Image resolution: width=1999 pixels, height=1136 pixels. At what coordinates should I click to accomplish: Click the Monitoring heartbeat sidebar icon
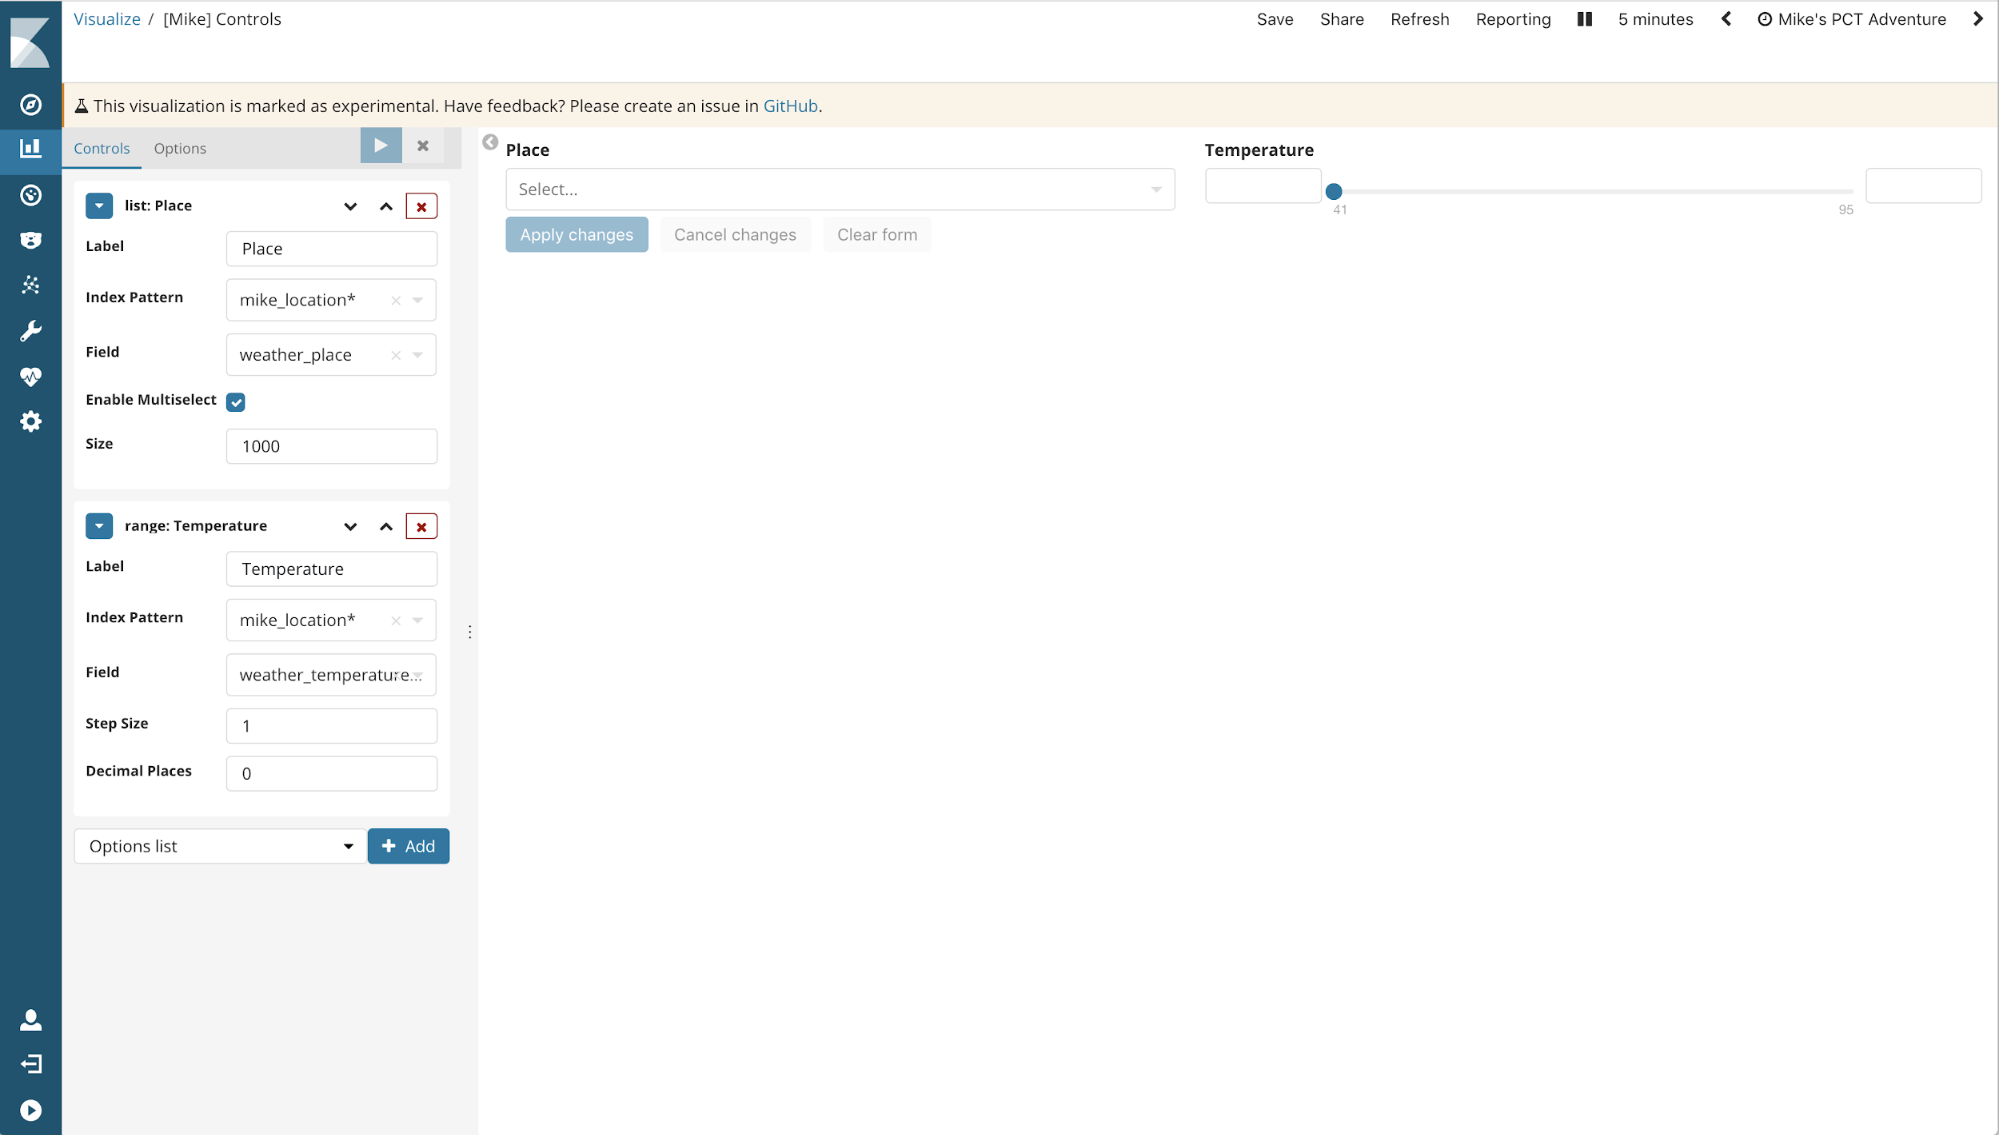pos(30,375)
